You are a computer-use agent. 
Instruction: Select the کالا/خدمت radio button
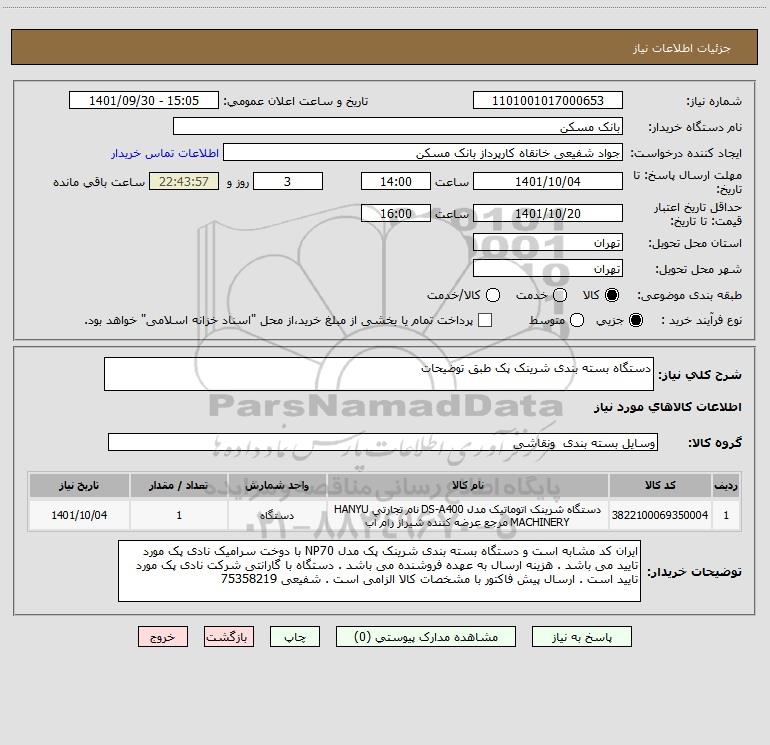(493, 295)
